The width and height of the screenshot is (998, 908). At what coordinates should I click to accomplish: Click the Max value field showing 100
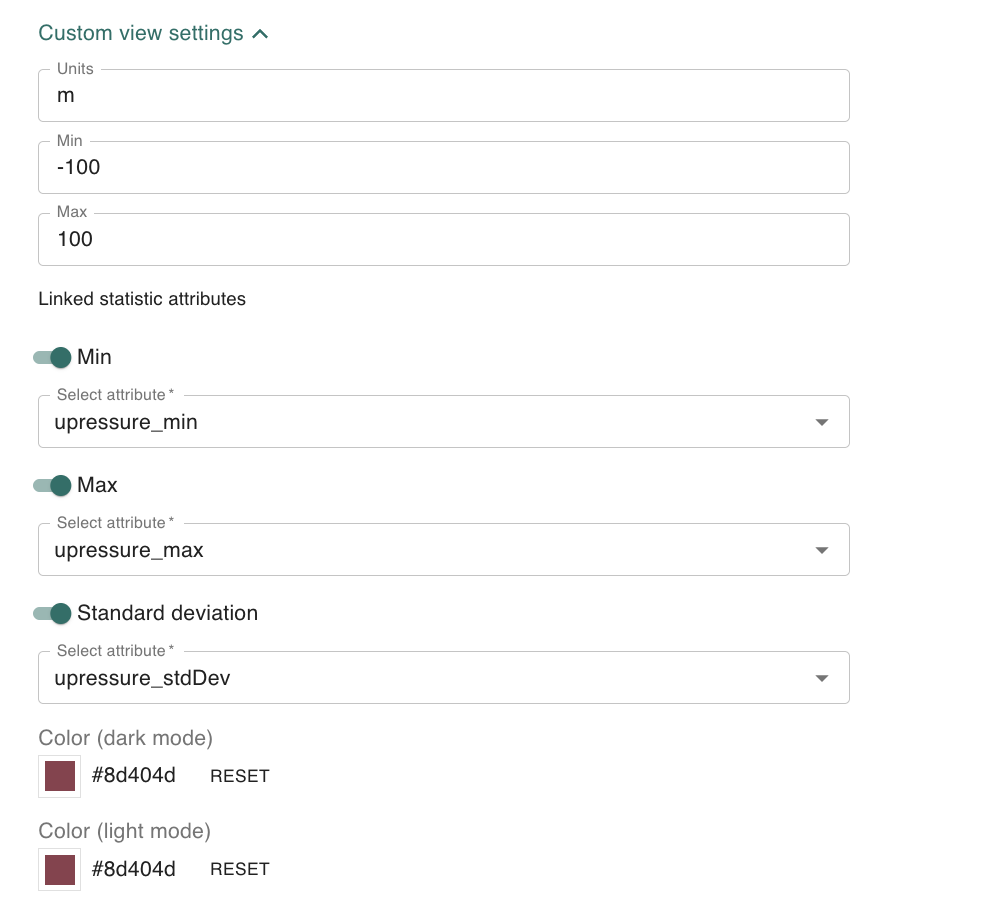click(443, 240)
